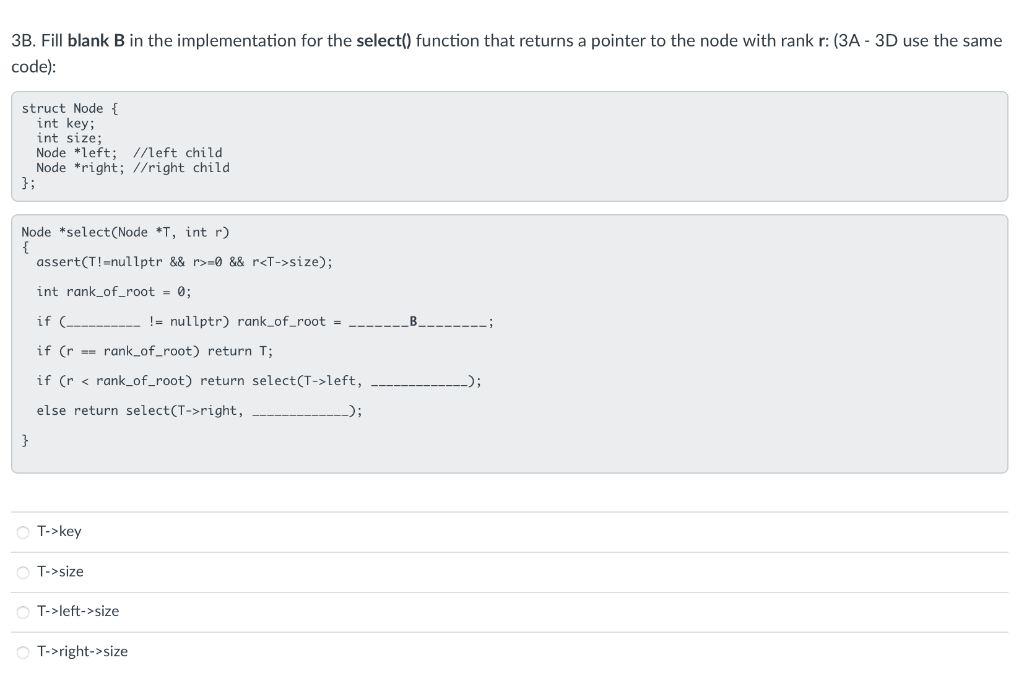Click the T->left->size answer label
This screenshot has width=1024, height=686.
(77, 610)
